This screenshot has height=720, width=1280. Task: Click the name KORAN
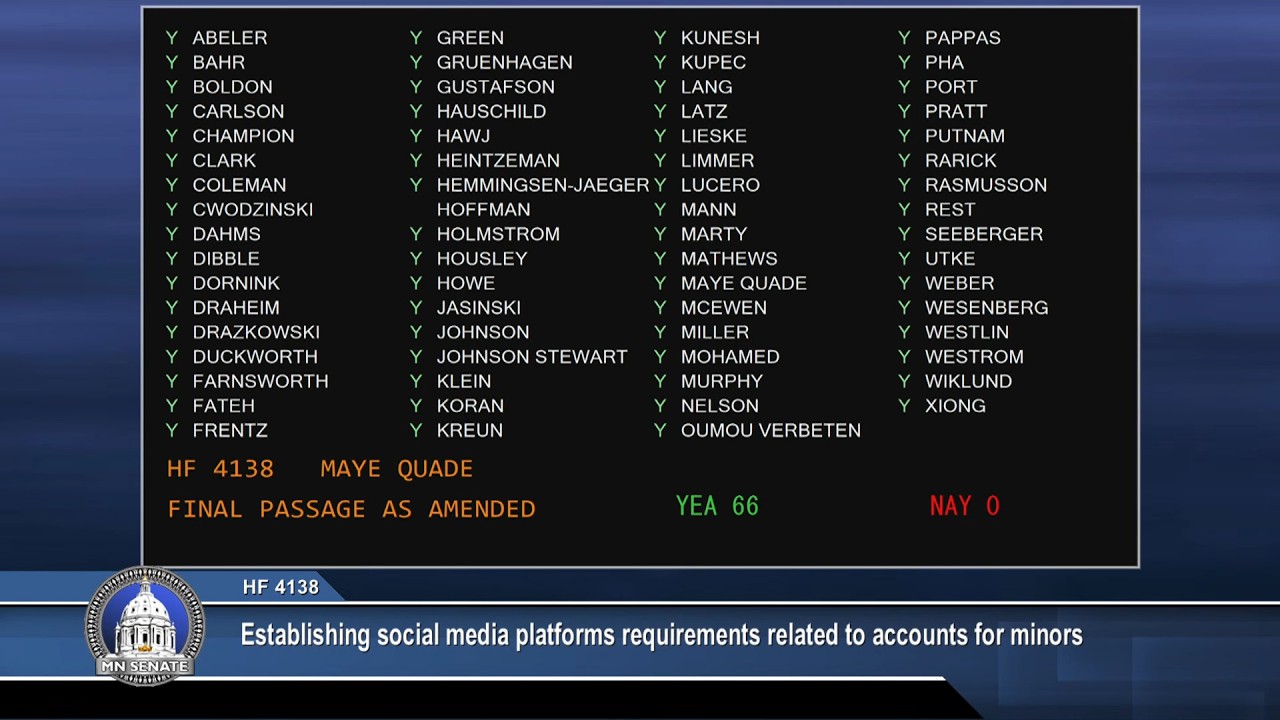[x=471, y=405]
